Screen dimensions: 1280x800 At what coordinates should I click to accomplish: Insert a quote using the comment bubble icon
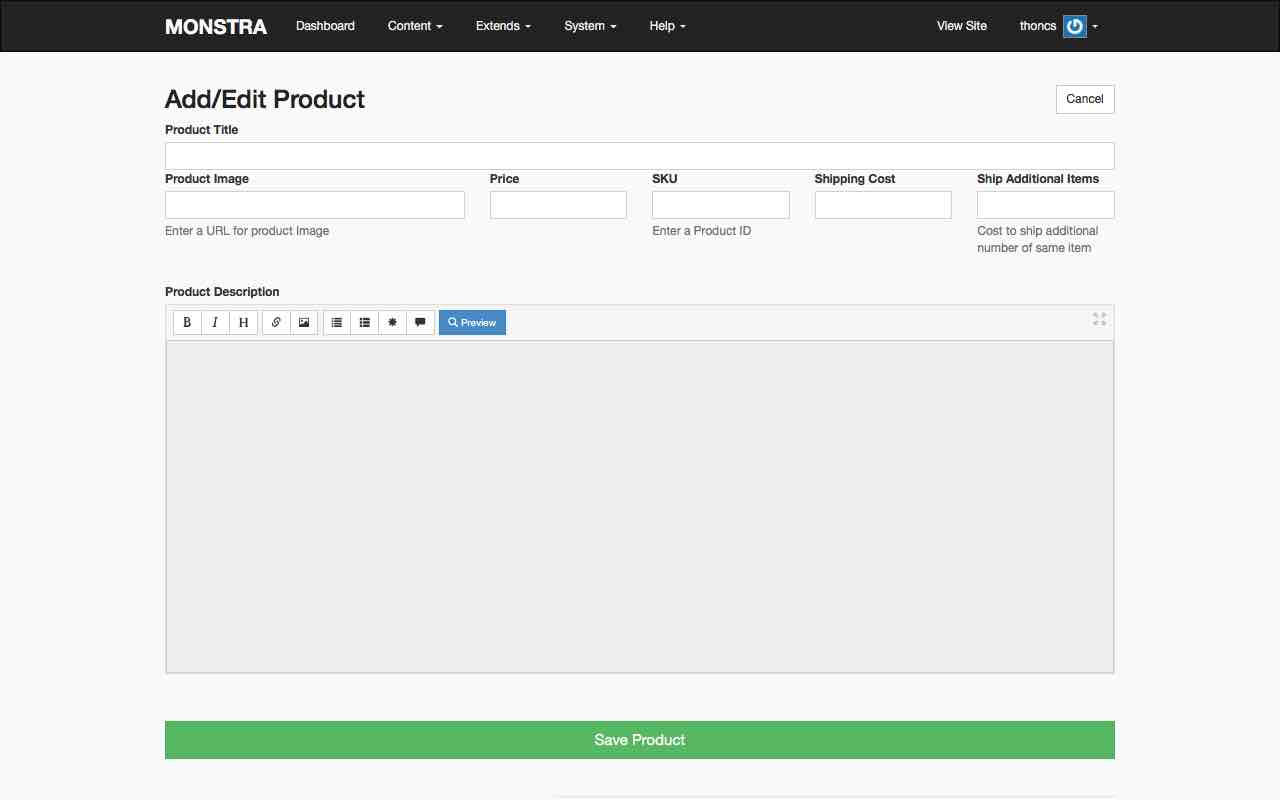tap(421, 322)
